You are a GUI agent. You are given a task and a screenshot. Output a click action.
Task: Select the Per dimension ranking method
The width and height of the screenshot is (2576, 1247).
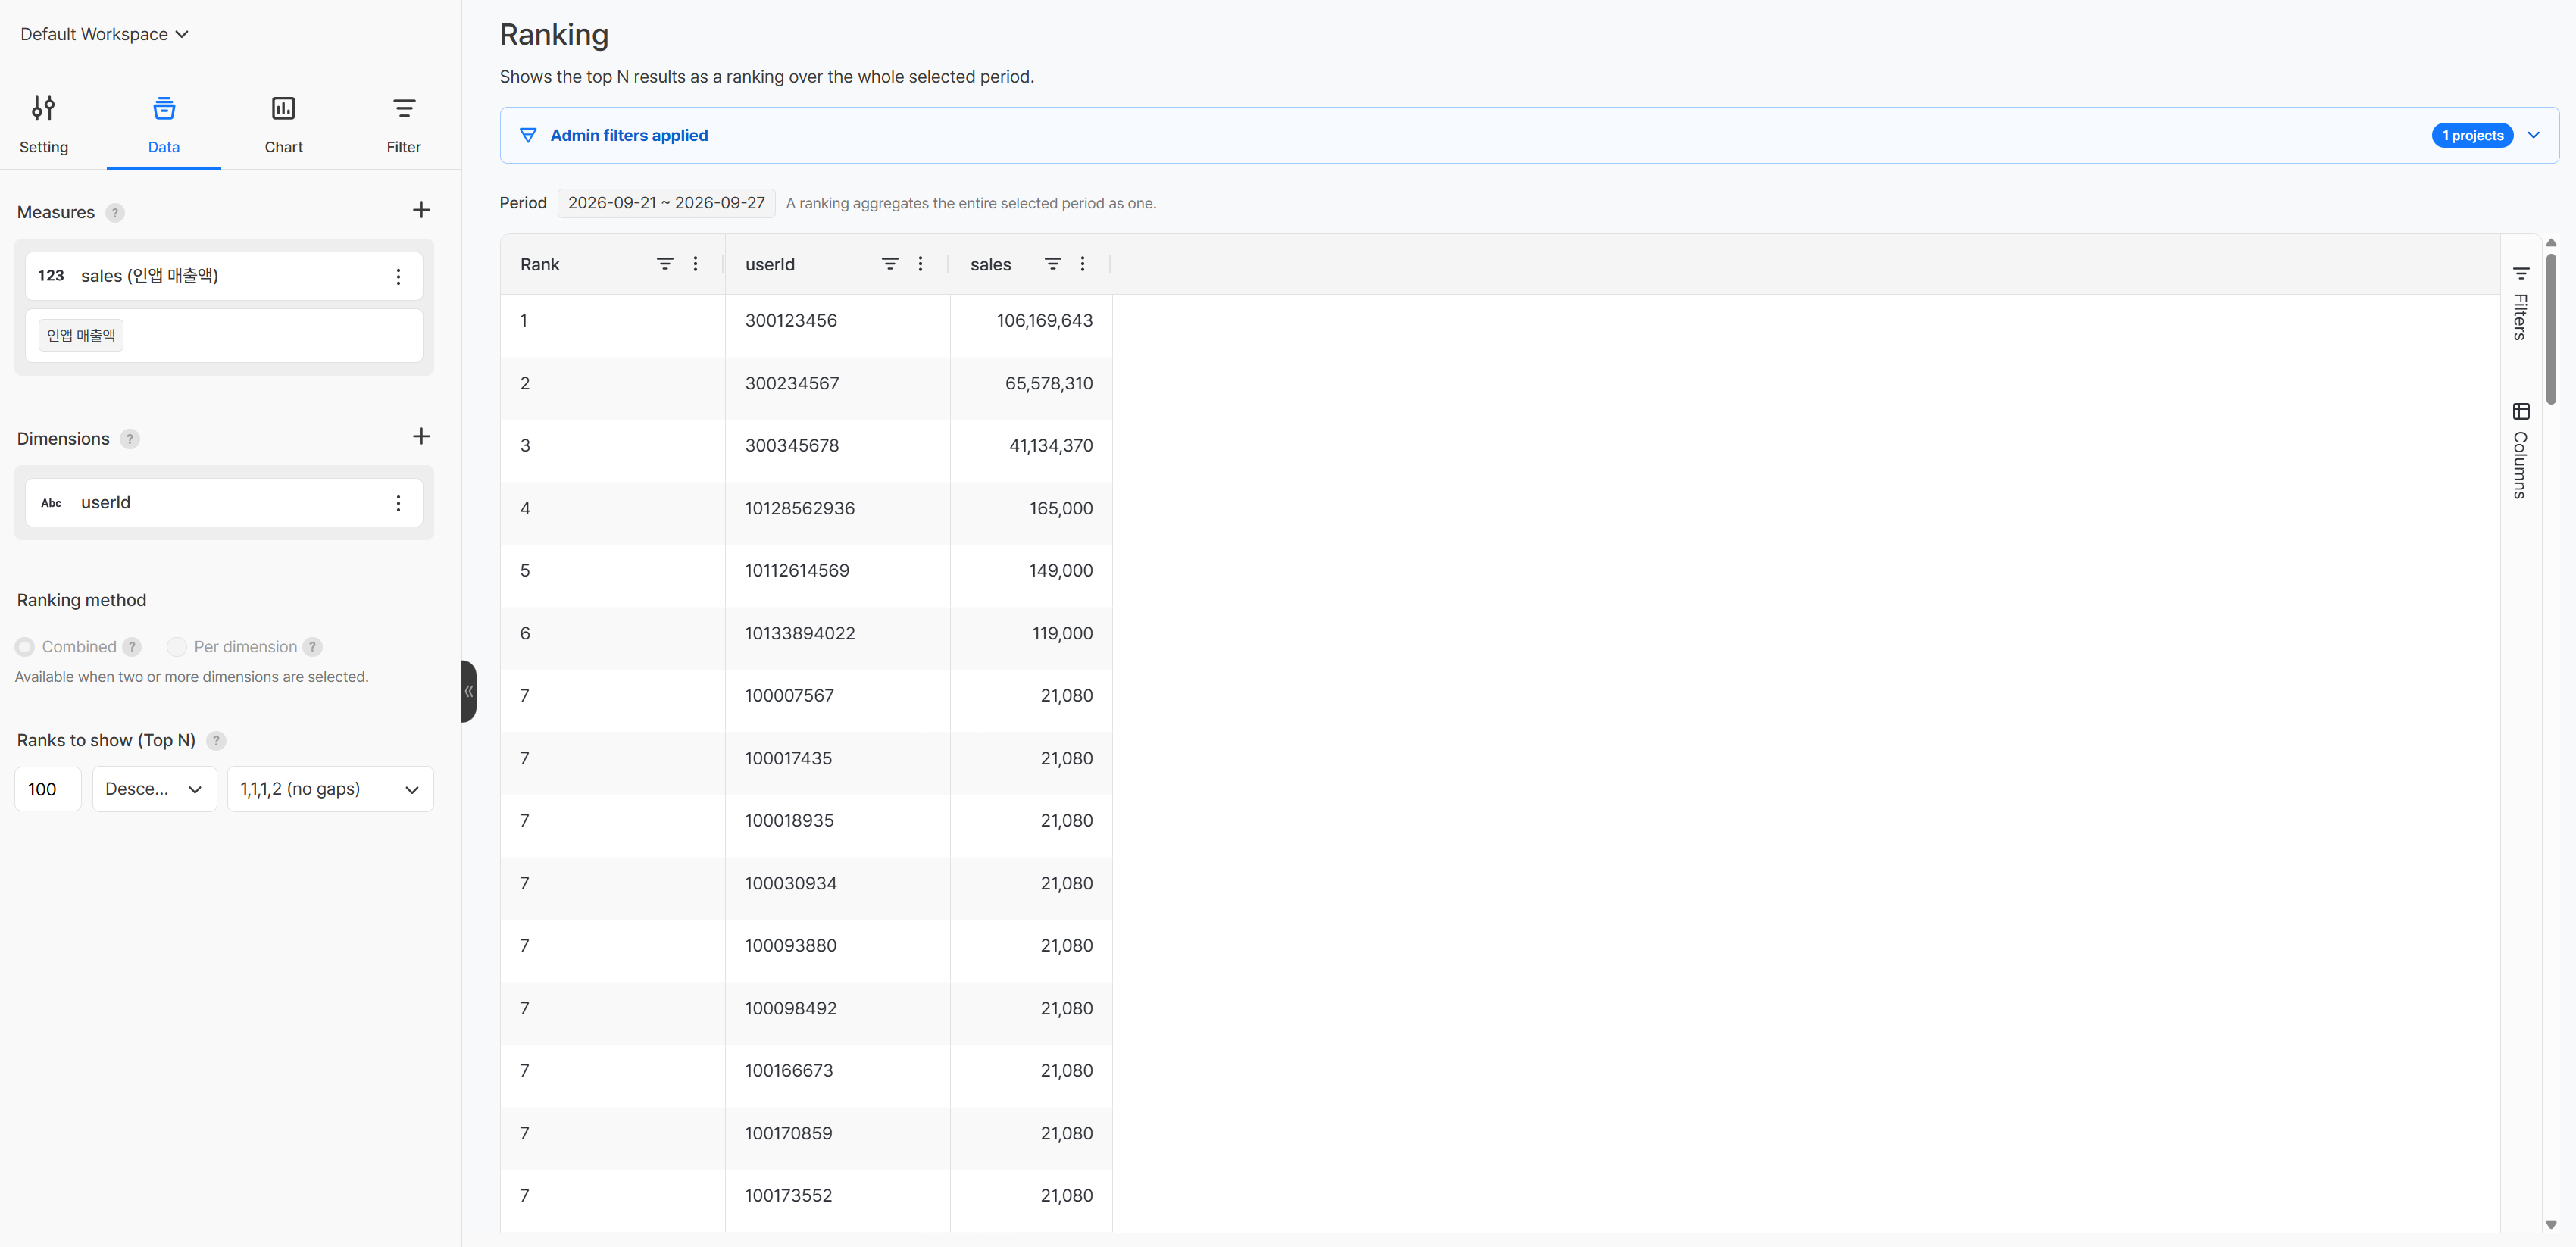(177, 647)
